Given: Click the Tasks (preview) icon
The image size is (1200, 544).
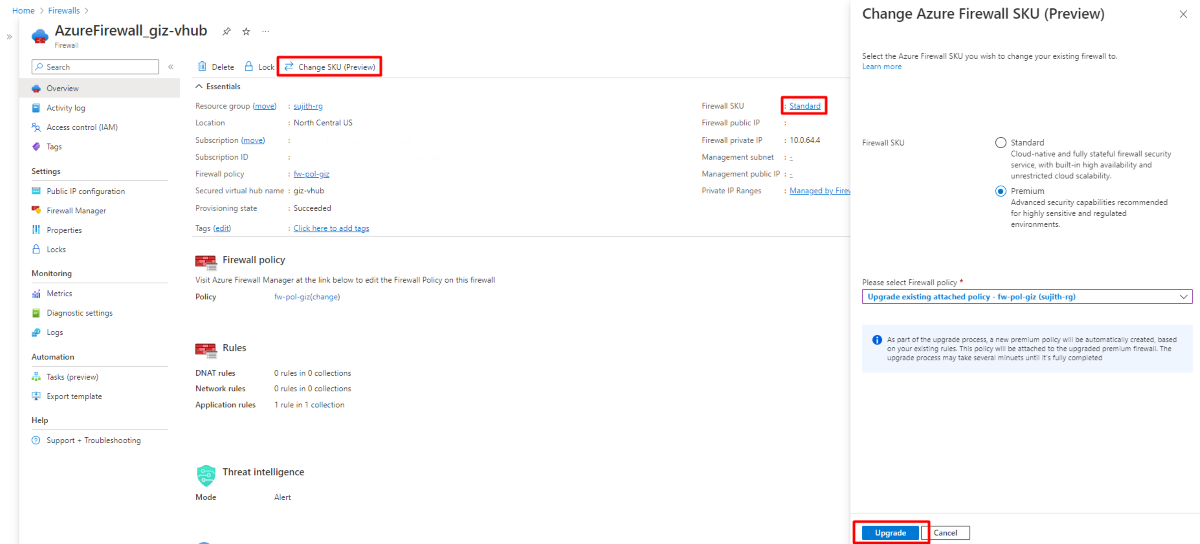Looking at the screenshot, I should (37, 377).
